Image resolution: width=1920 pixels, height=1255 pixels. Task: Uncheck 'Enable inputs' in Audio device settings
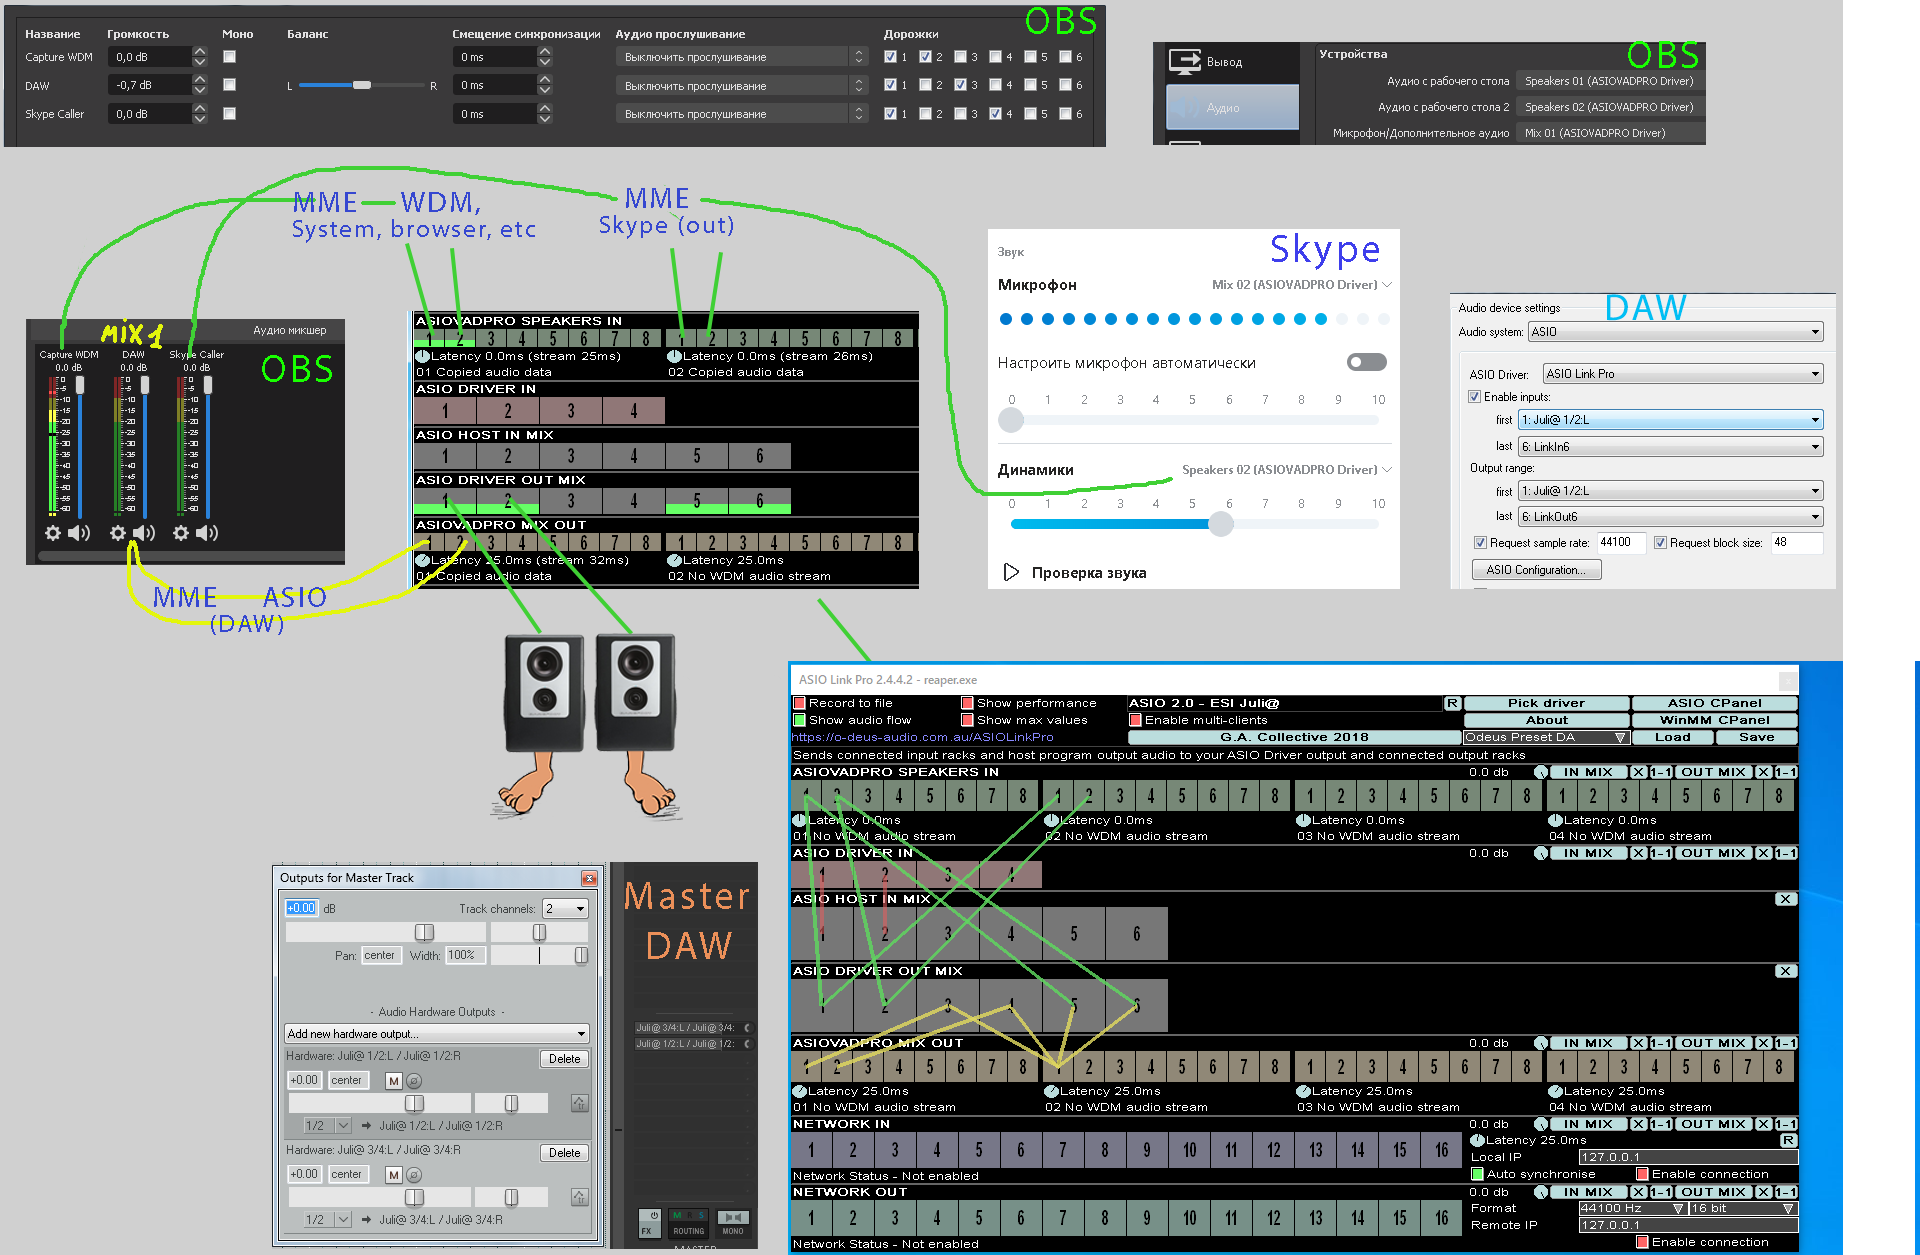pyautogui.click(x=1474, y=397)
